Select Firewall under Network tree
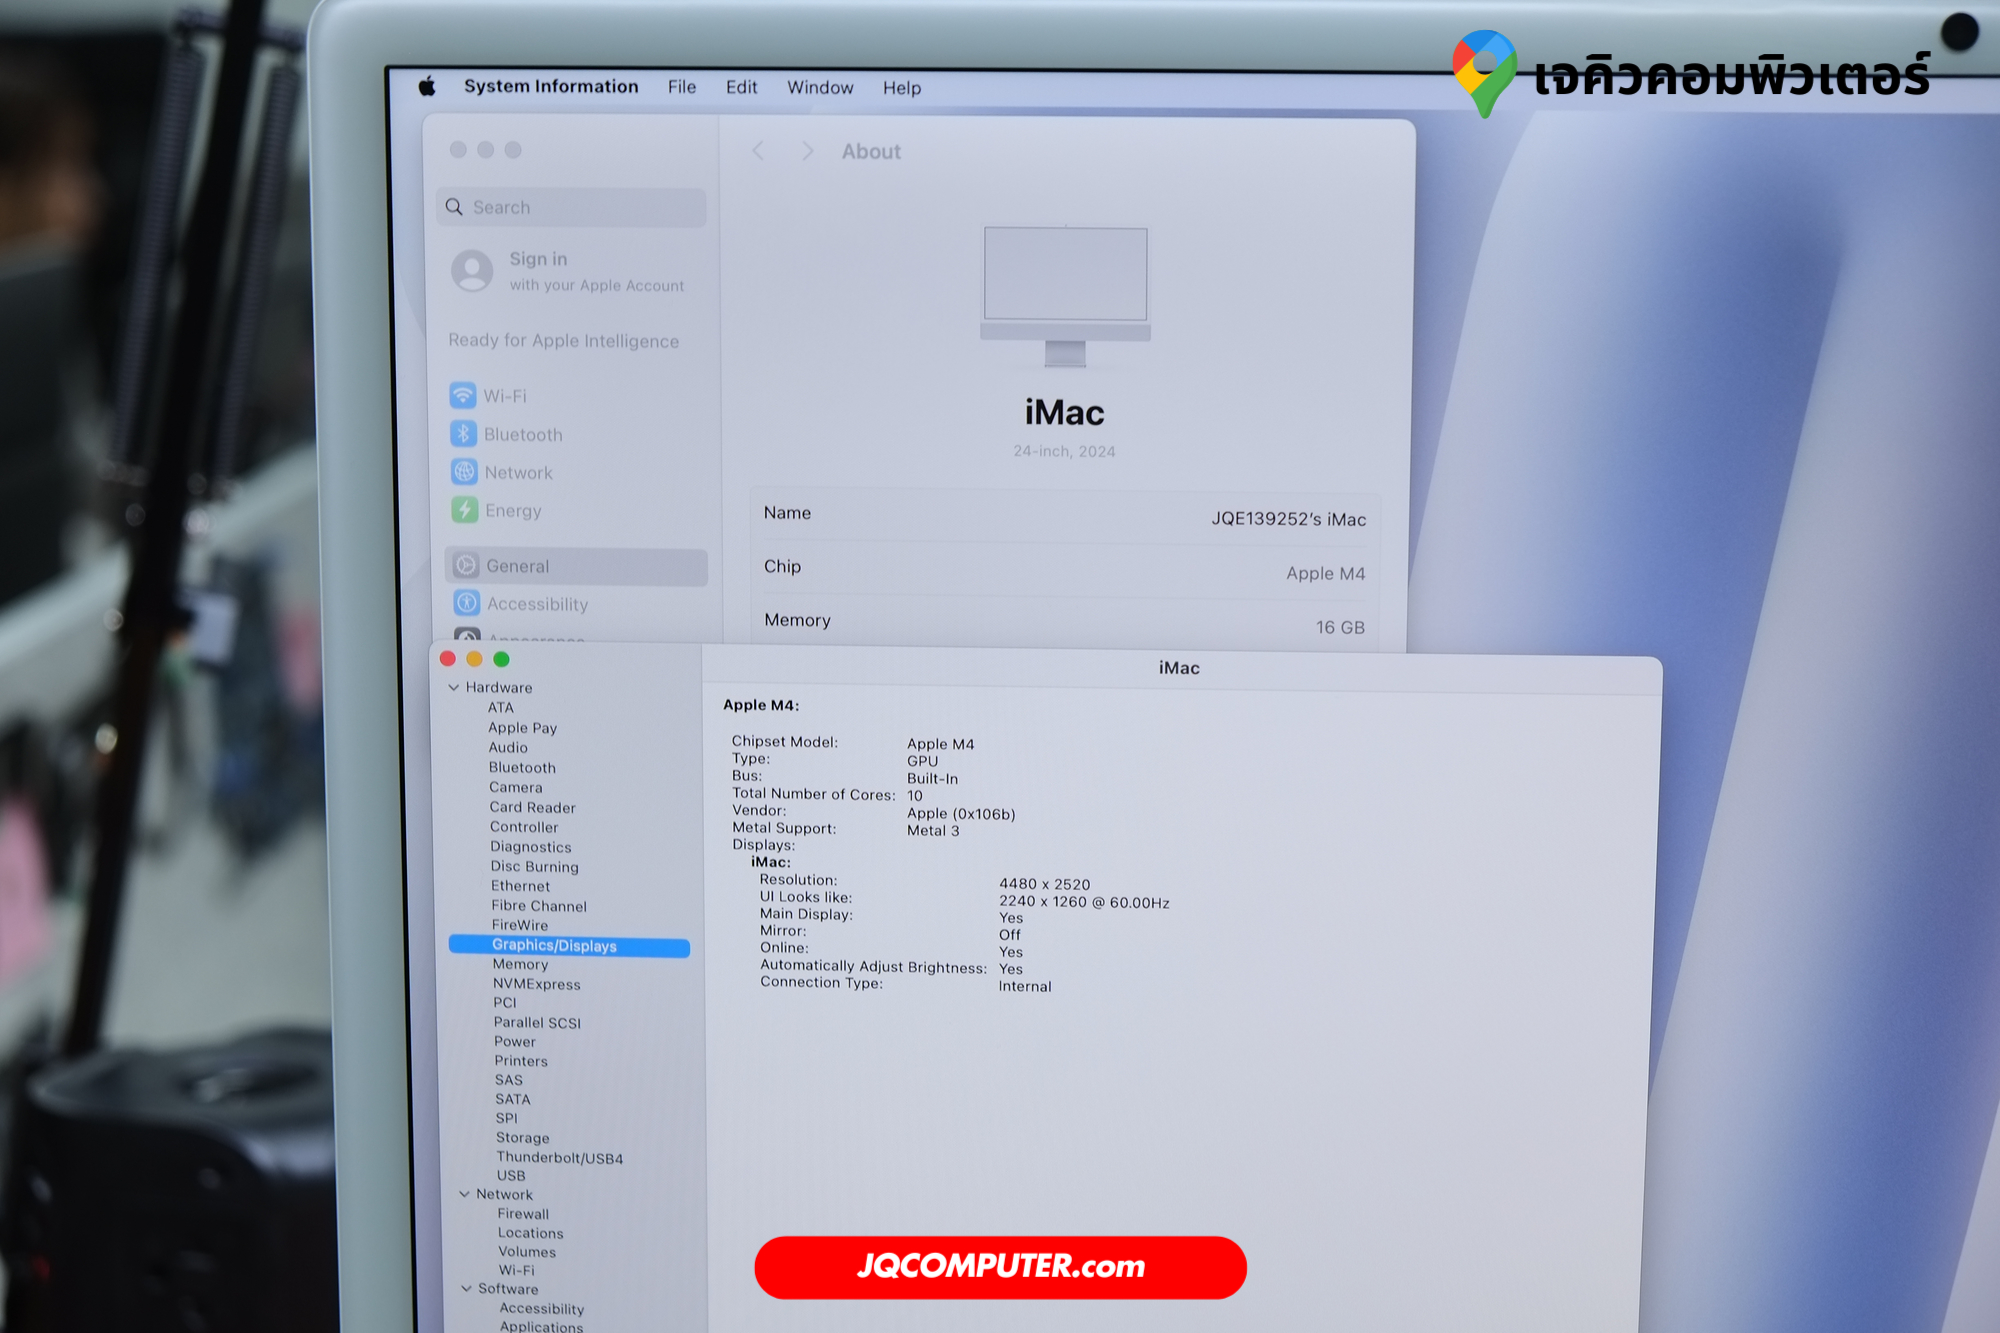 click(x=523, y=1214)
